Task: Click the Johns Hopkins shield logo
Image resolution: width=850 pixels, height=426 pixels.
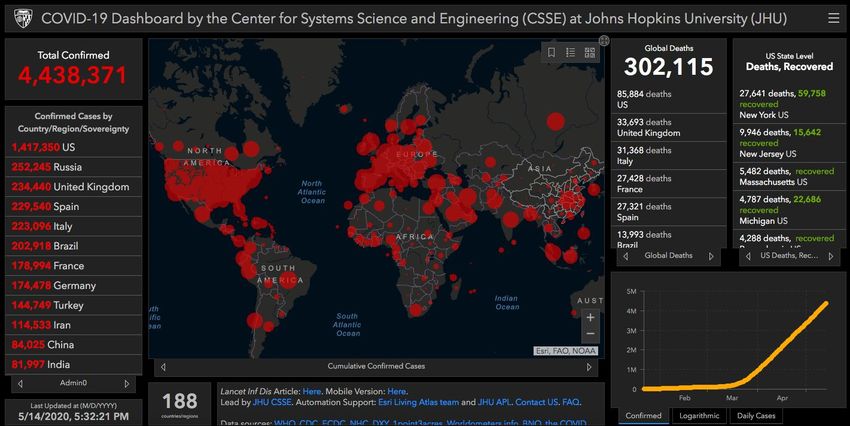Action: tap(22, 18)
